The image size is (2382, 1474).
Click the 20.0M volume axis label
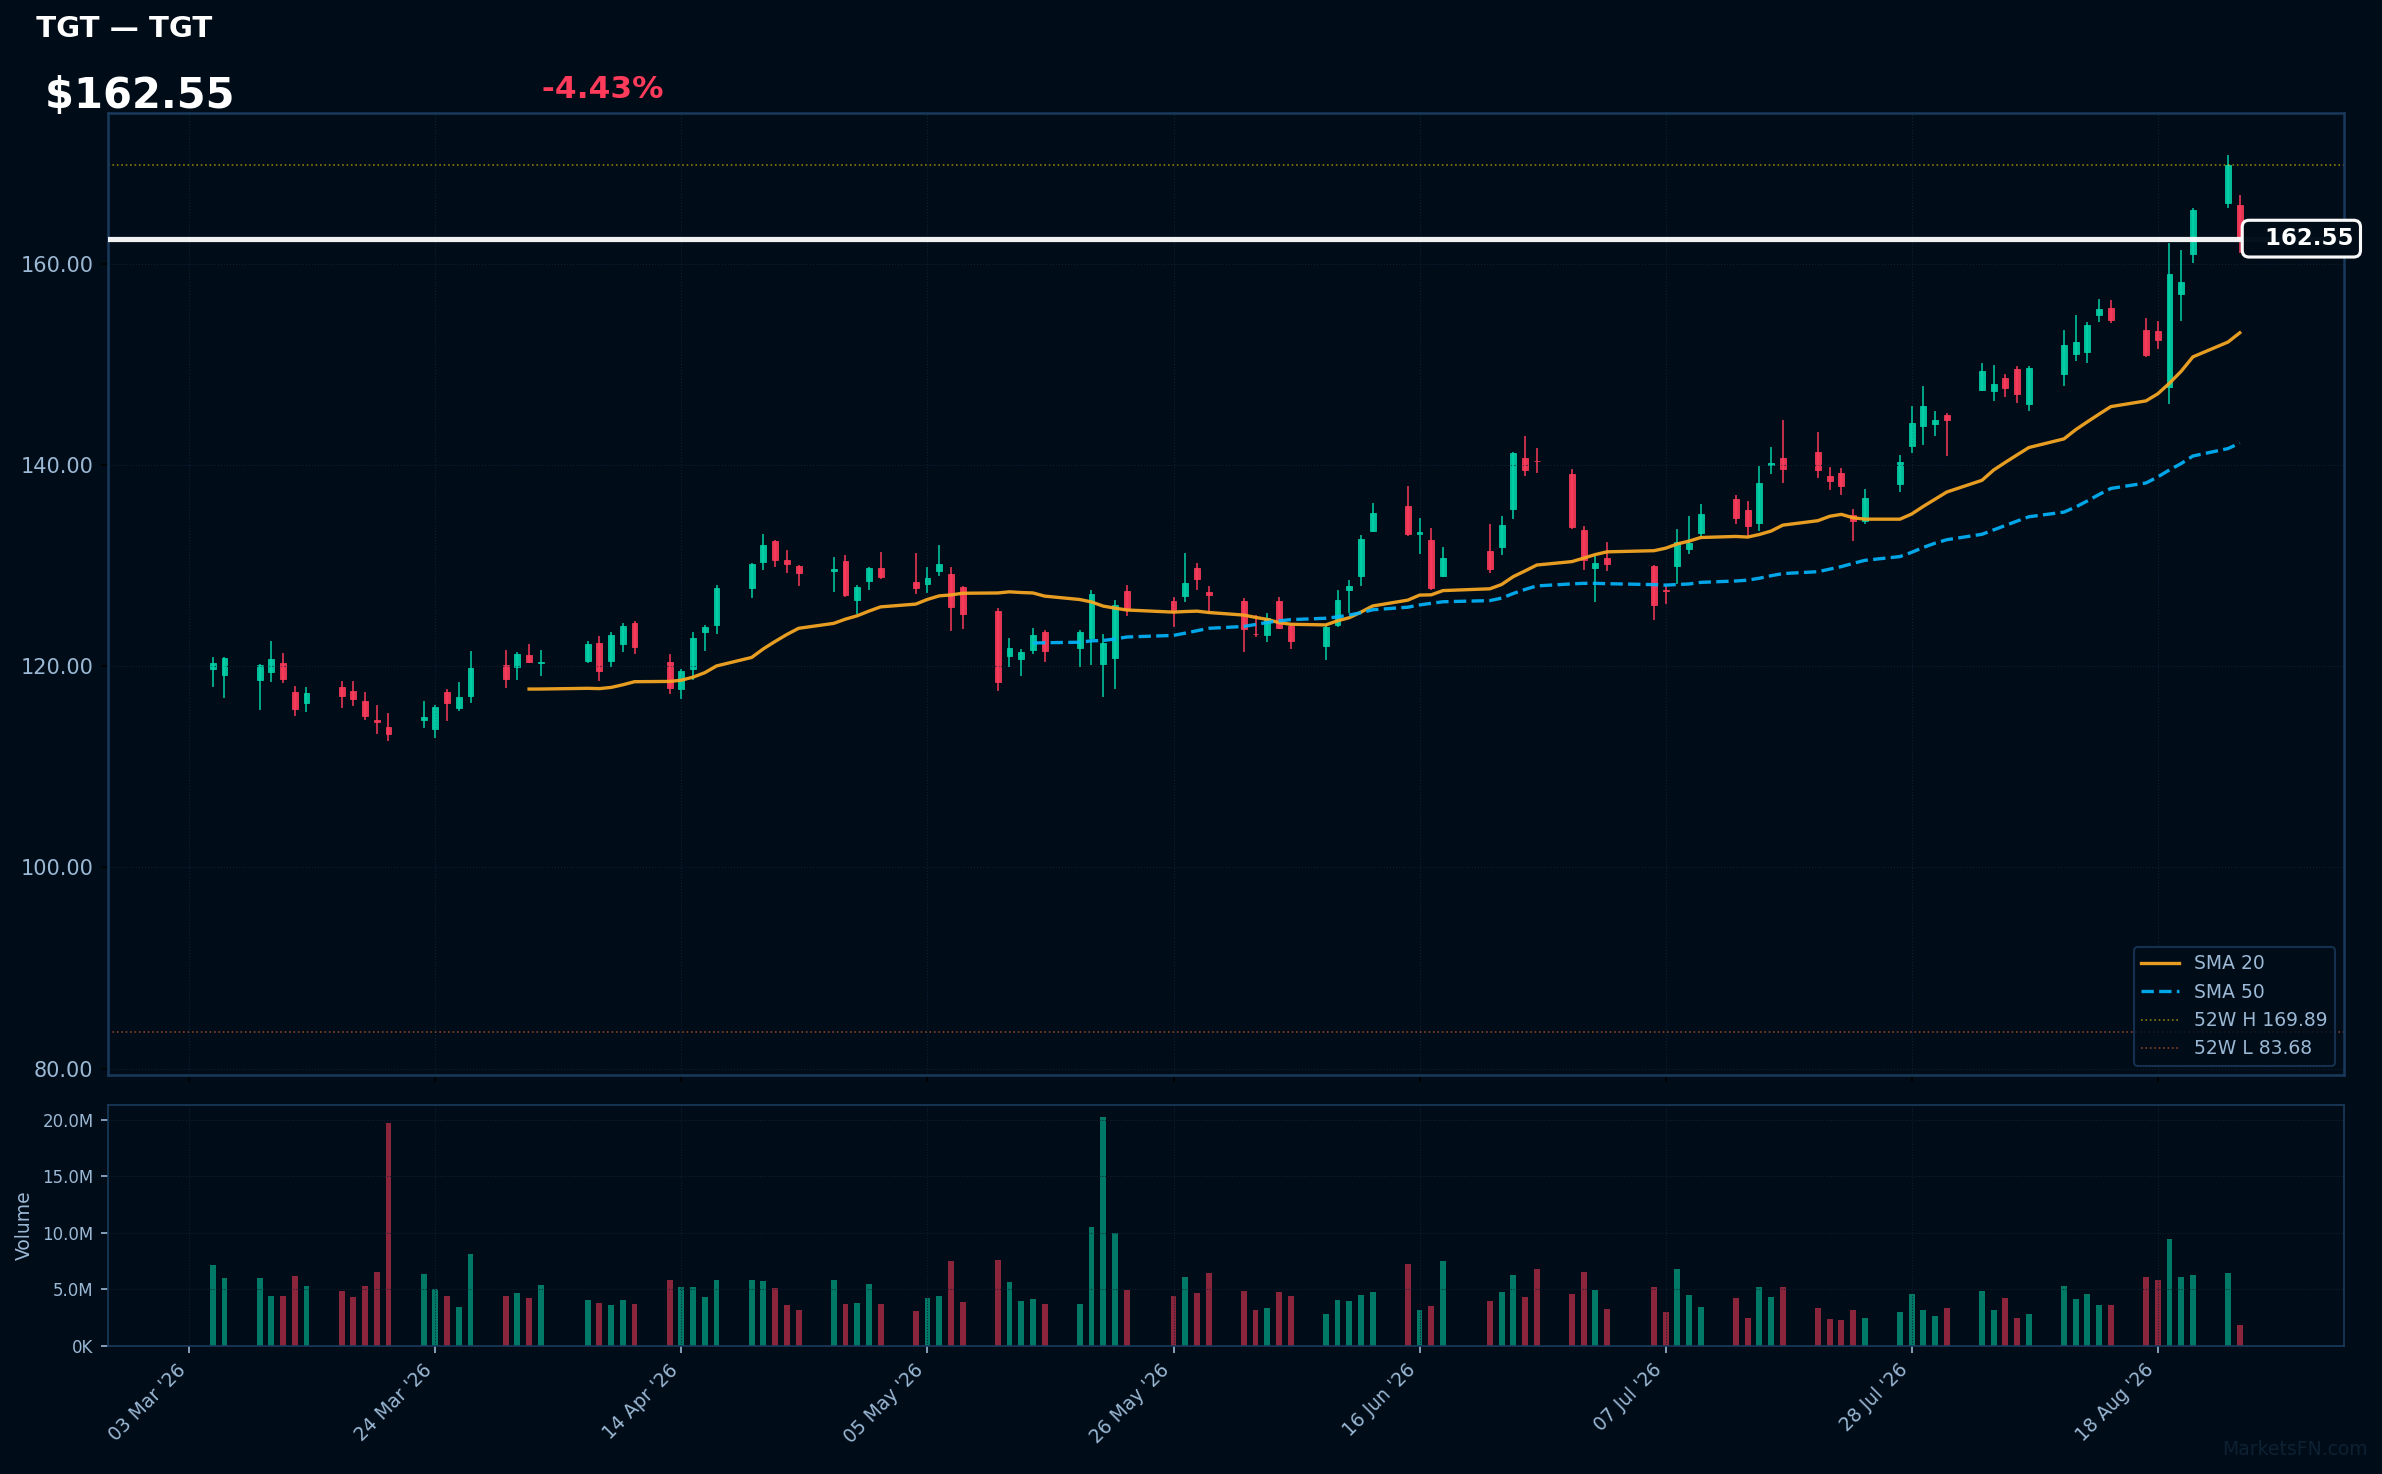coord(68,1121)
